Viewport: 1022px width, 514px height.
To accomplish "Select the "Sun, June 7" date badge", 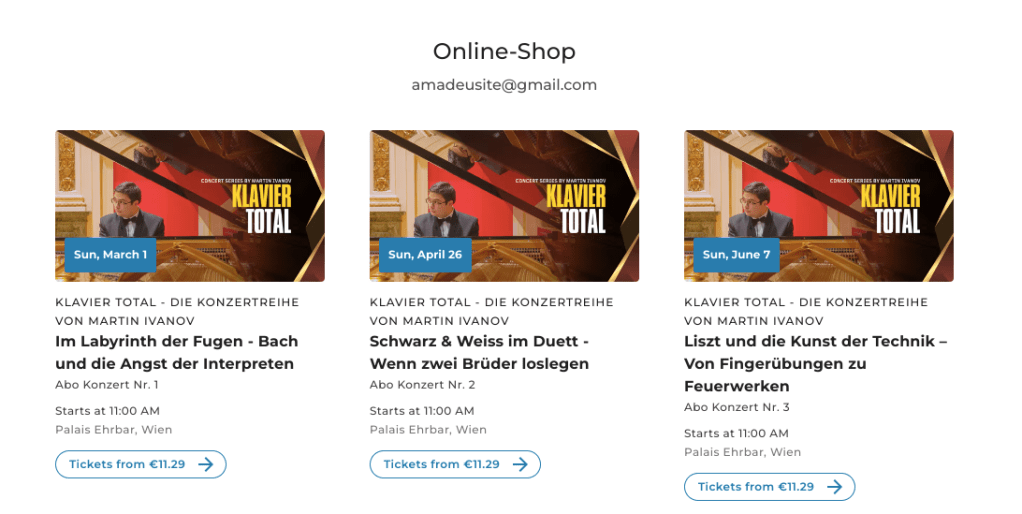I will click(737, 255).
